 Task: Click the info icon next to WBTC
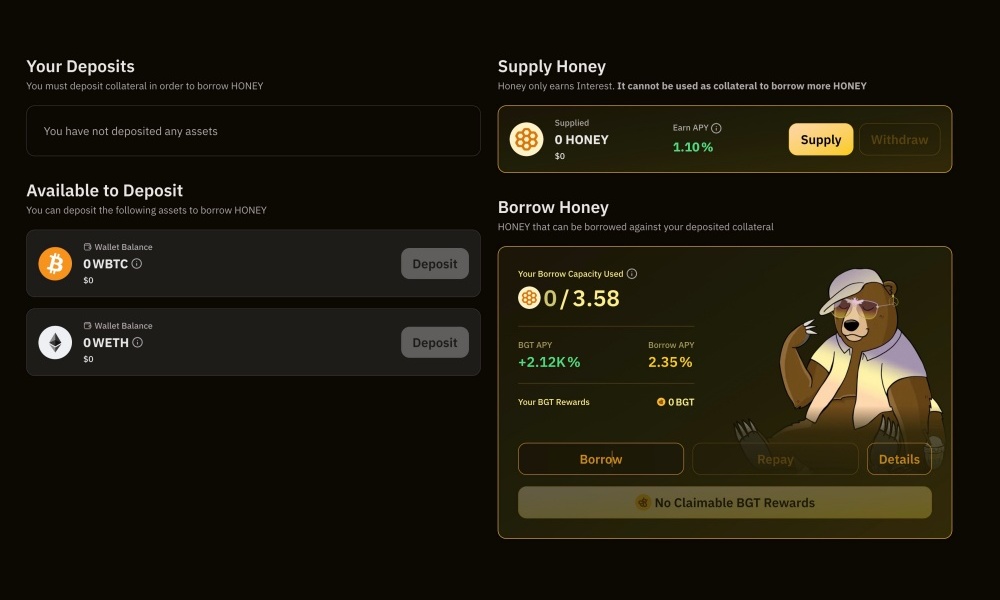coord(135,263)
